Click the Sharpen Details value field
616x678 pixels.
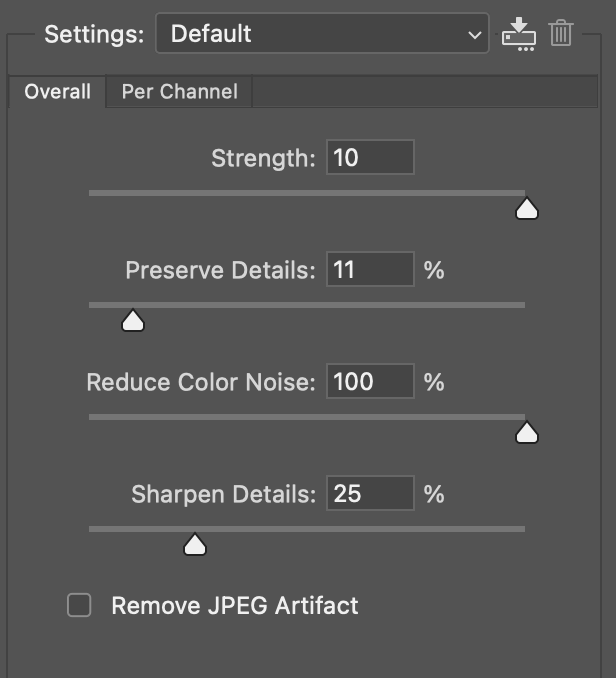click(x=369, y=494)
